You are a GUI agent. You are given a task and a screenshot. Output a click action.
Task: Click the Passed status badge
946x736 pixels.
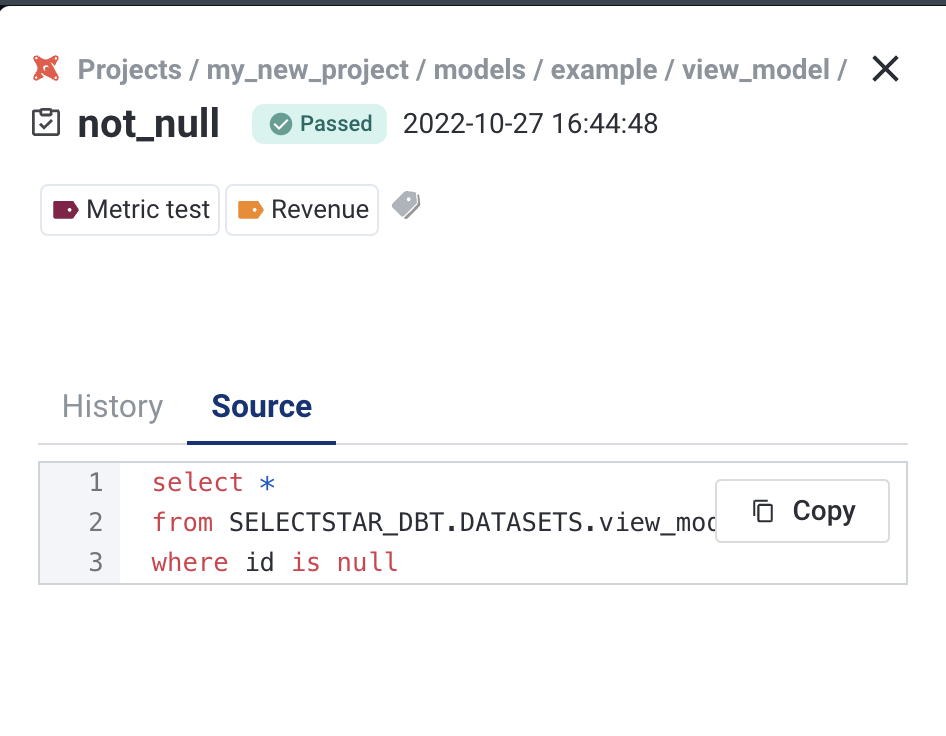tap(319, 124)
